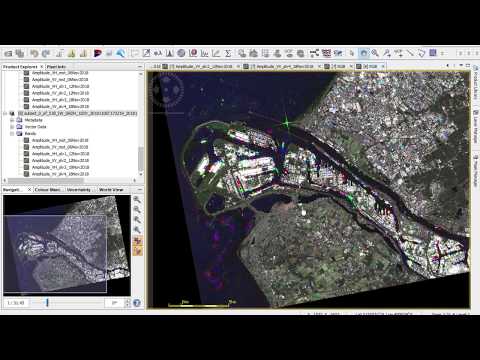Switch to the [3] RGB image tab

coord(337,66)
